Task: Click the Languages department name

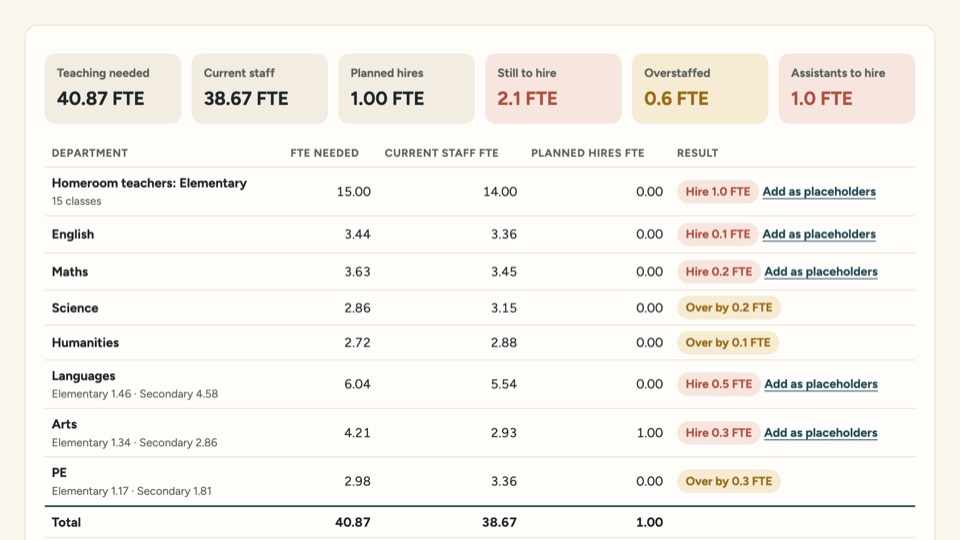Action: 83,376
